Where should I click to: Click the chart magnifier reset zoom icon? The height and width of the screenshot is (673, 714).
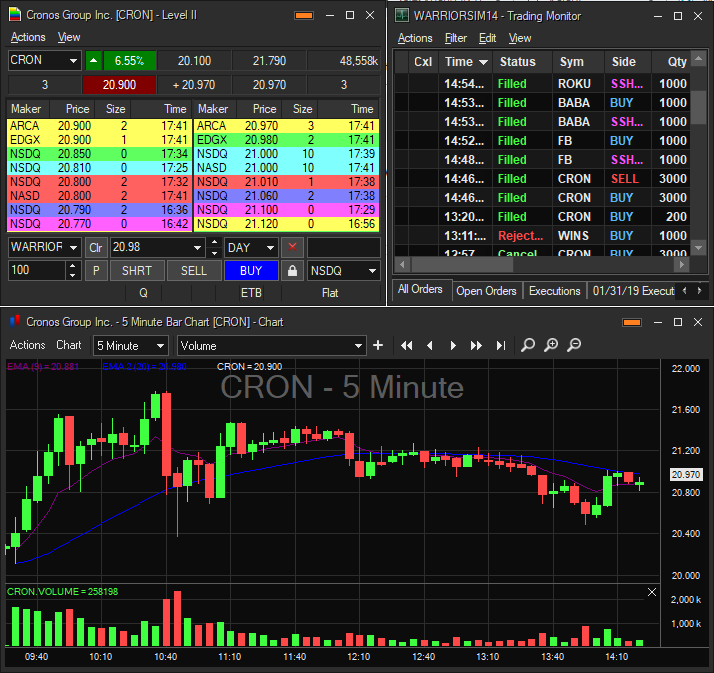pos(528,345)
